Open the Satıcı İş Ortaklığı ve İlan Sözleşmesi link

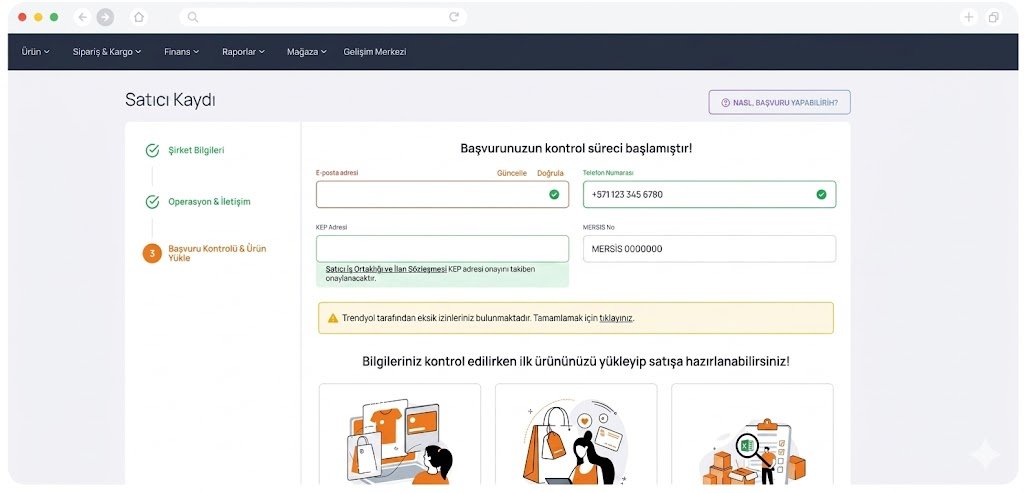(385, 269)
